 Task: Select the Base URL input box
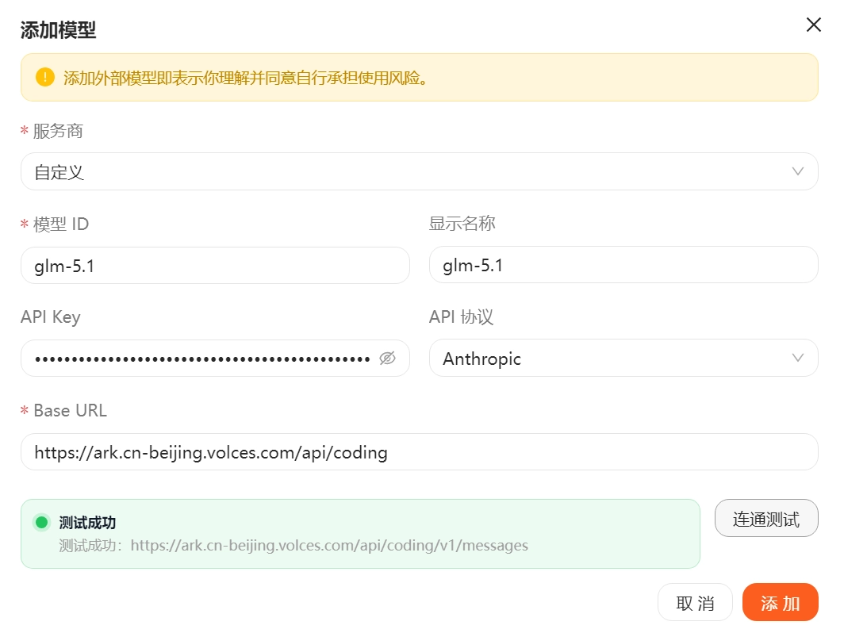[x=419, y=452]
